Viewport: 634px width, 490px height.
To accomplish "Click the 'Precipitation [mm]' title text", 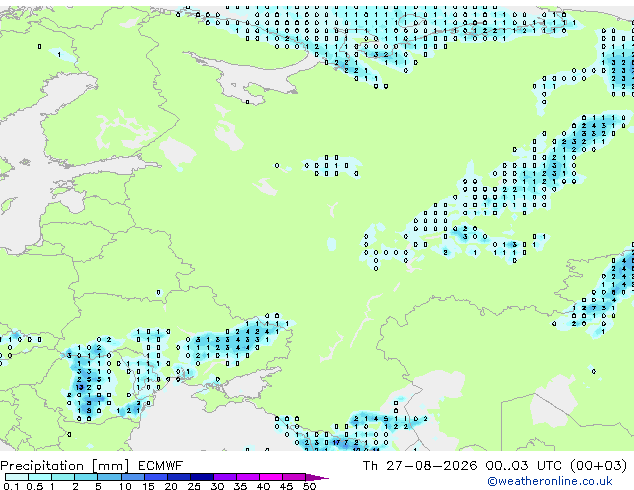I will 65,466.
